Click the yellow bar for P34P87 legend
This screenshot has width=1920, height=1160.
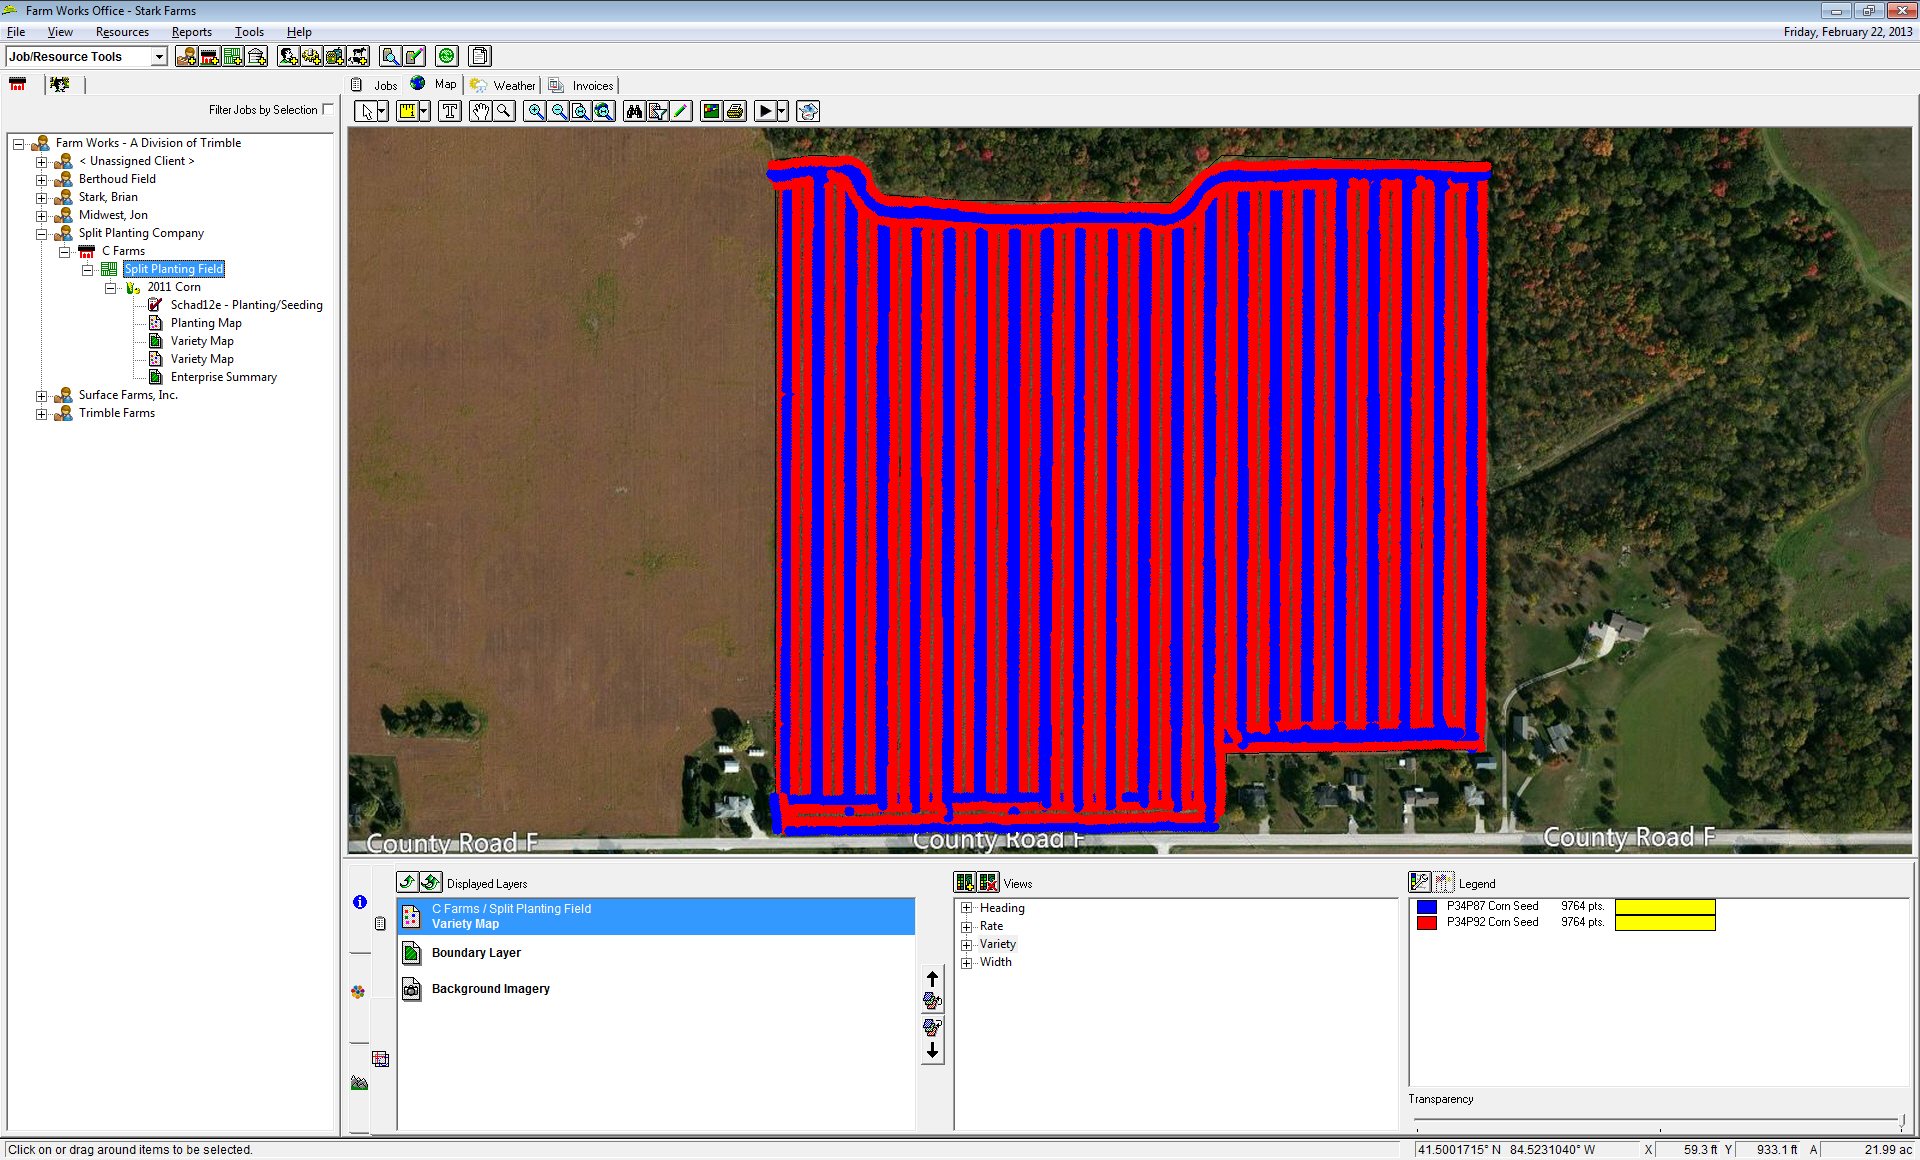coord(1665,906)
